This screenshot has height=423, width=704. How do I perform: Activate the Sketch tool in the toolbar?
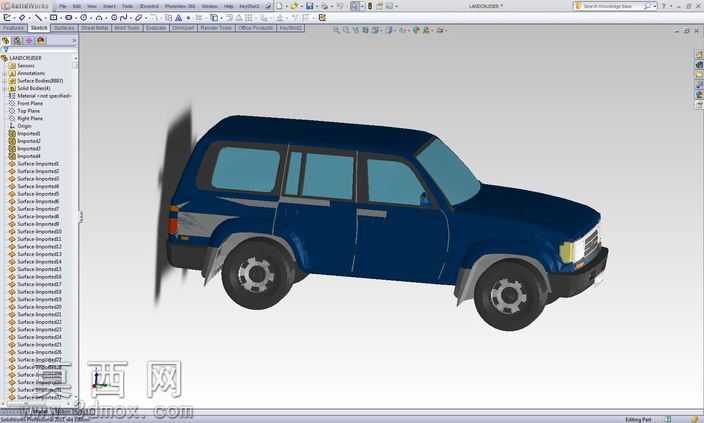[x=7, y=18]
